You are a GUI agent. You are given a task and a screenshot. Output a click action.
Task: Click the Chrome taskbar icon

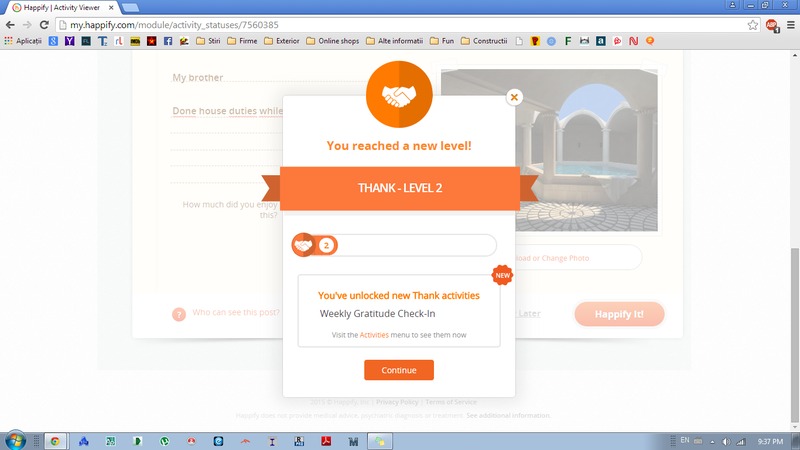tap(55, 441)
